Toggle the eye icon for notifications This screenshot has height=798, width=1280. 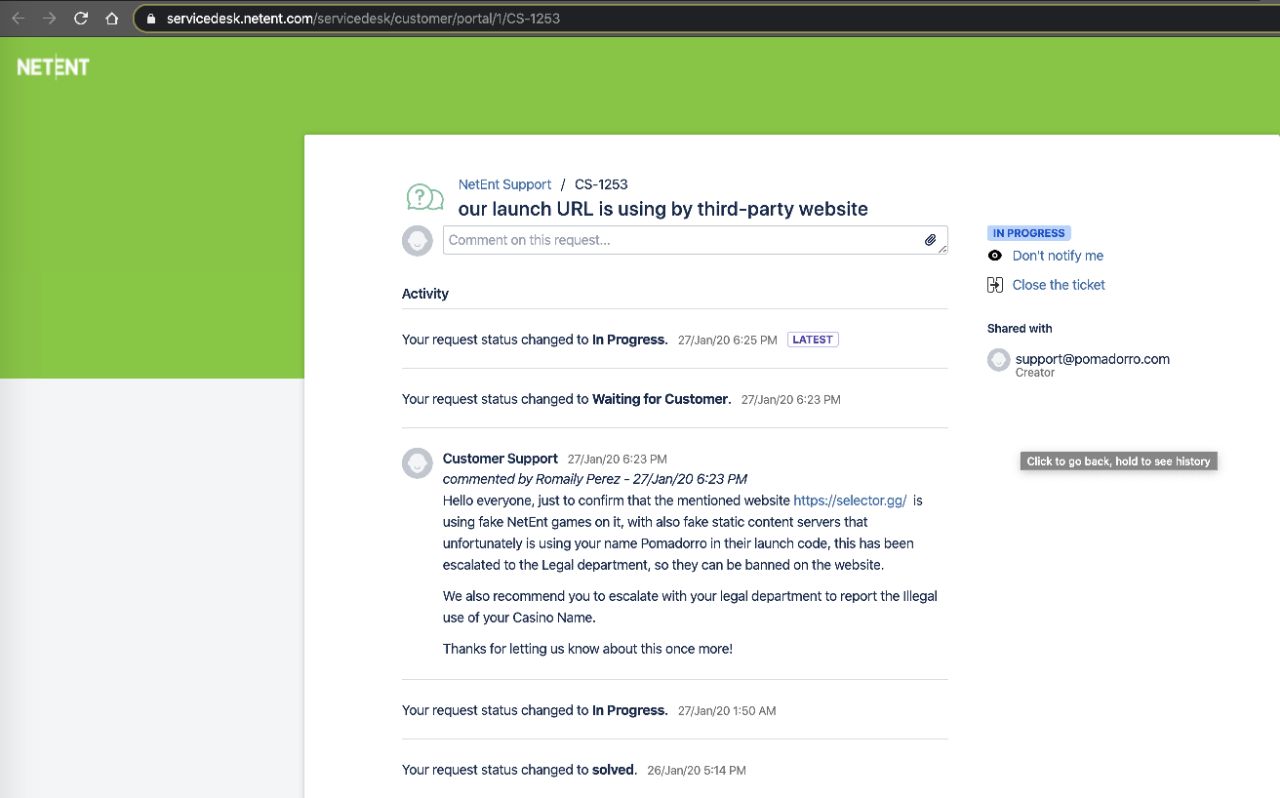(995, 256)
